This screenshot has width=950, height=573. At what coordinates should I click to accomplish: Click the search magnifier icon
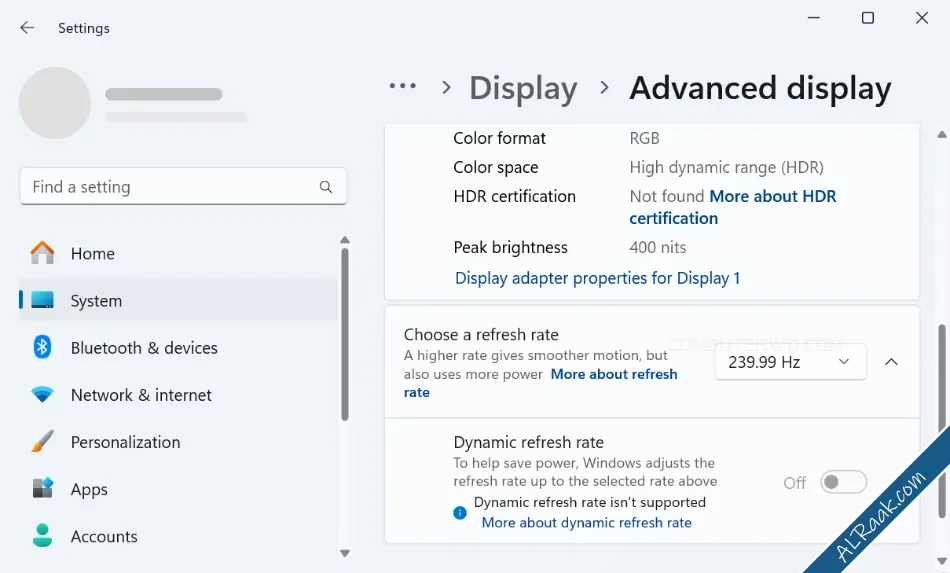326,187
